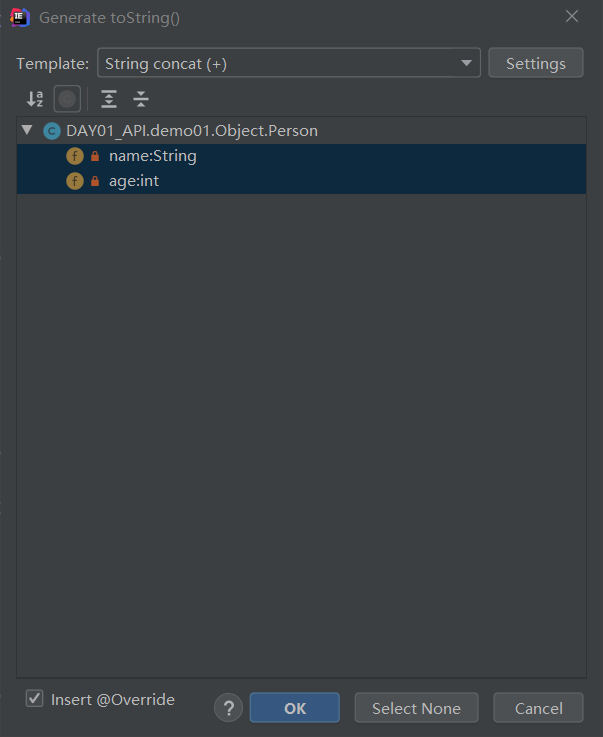This screenshot has height=737, width=603.
Task: Click the field icon next to age:int
Action: click(x=75, y=181)
